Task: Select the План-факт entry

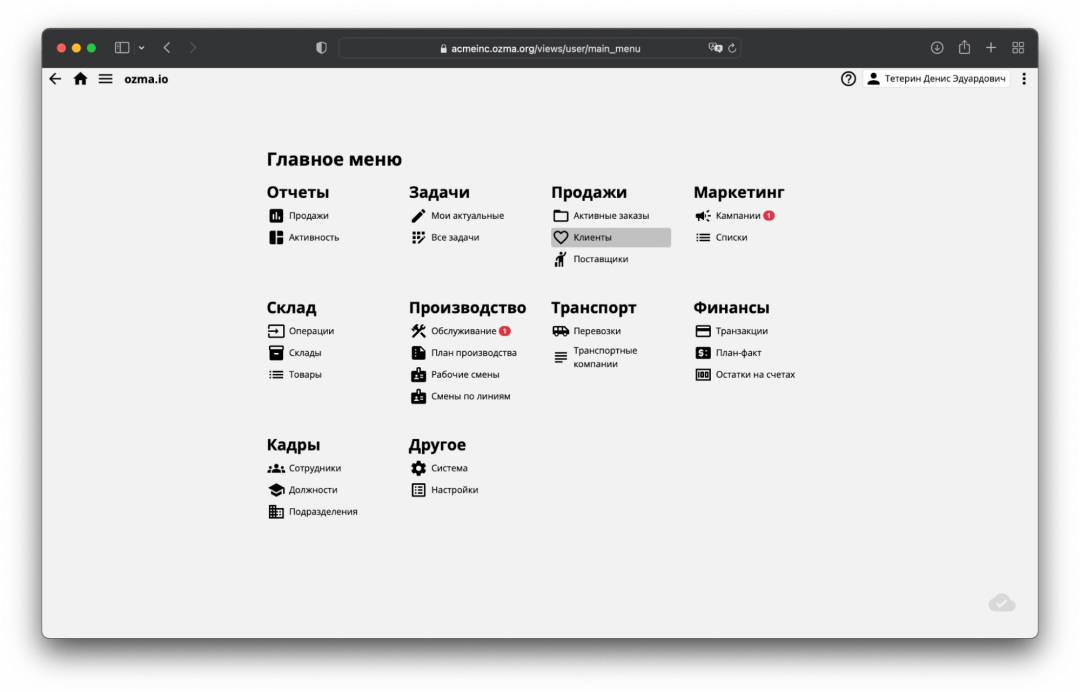Action: click(x=738, y=352)
